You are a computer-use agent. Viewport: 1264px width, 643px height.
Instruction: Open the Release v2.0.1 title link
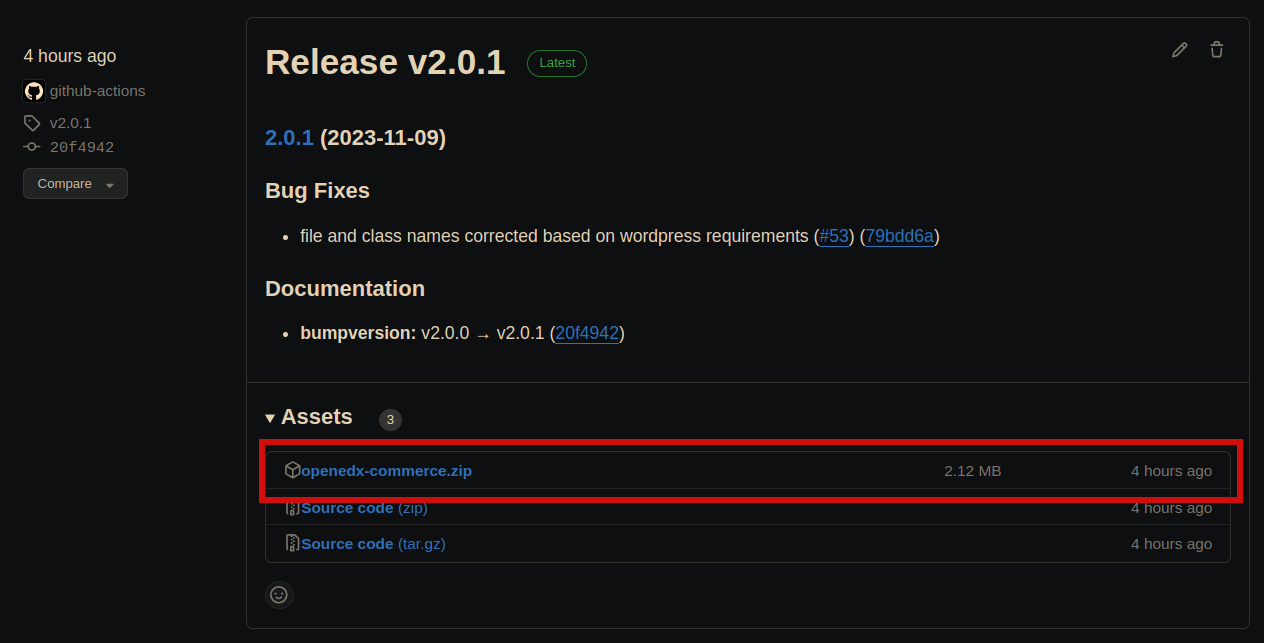click(x=385, y=62)
